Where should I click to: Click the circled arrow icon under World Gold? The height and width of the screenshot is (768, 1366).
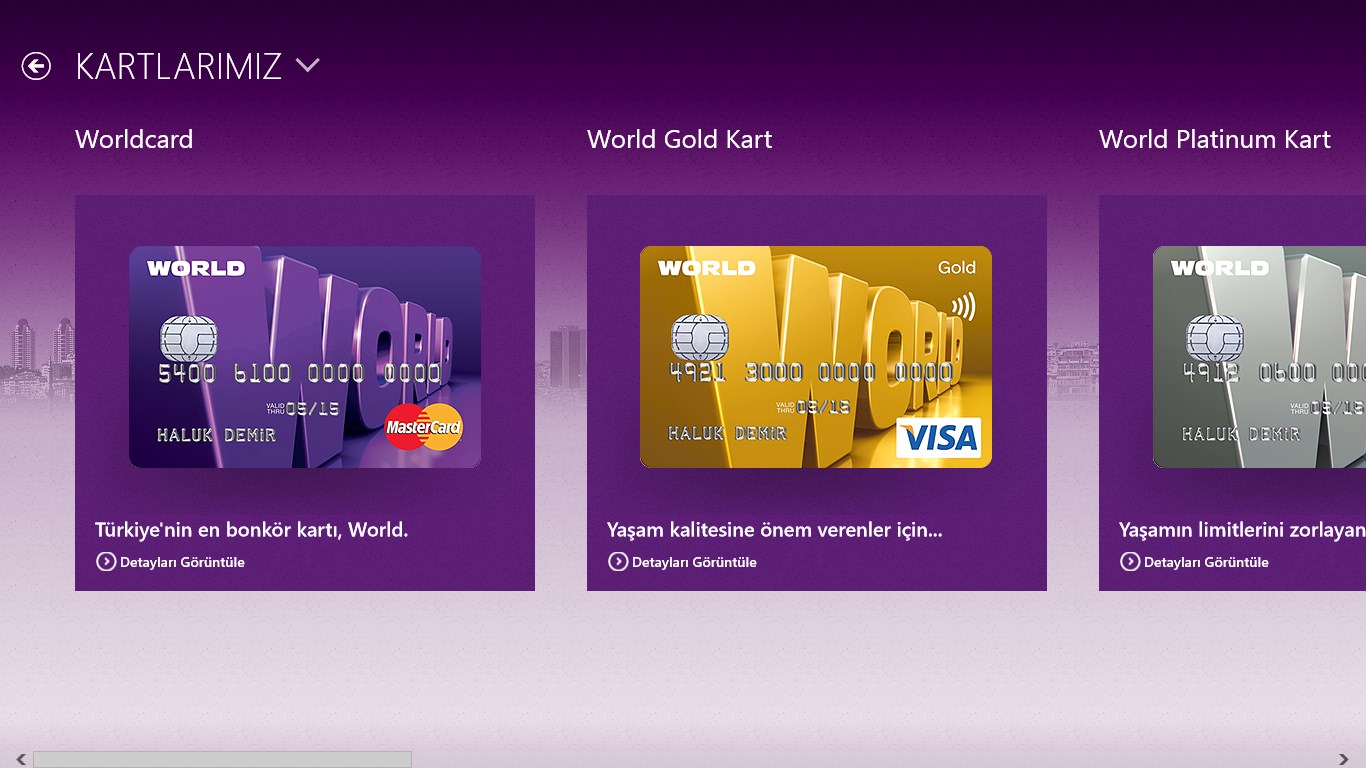(x=618, y=562)
